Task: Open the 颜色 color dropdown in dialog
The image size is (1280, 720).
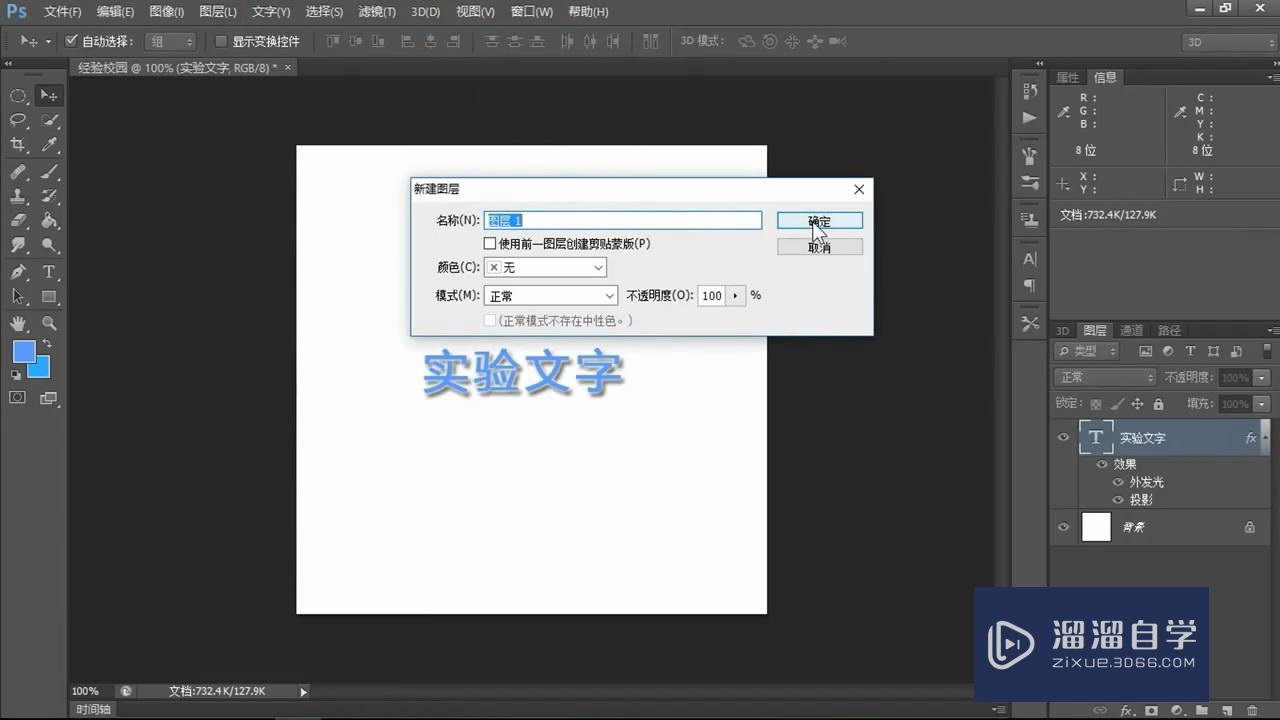Action: coord(545,268)
